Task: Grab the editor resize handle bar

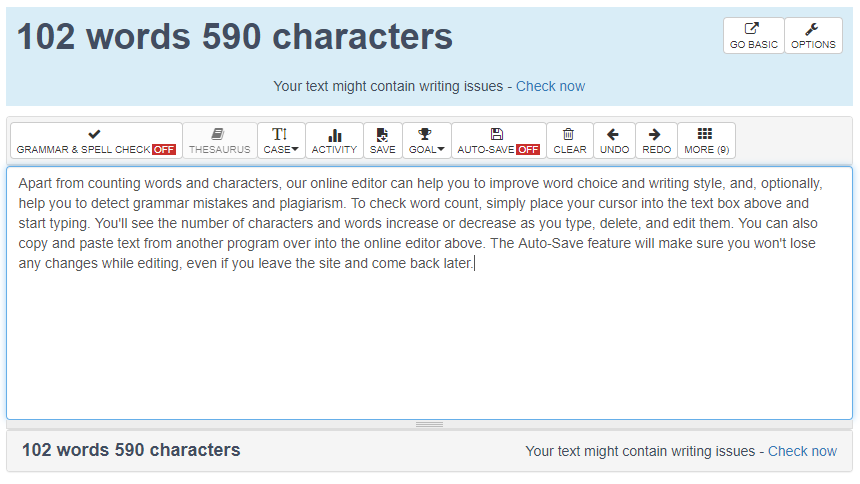Action: [429, 424]
